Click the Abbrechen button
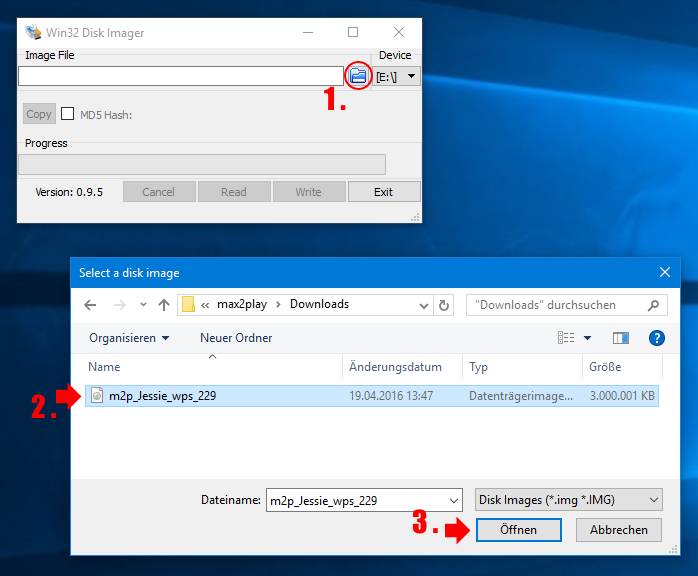Viewport: 698px width, 576px height. [x=619, y=530]
